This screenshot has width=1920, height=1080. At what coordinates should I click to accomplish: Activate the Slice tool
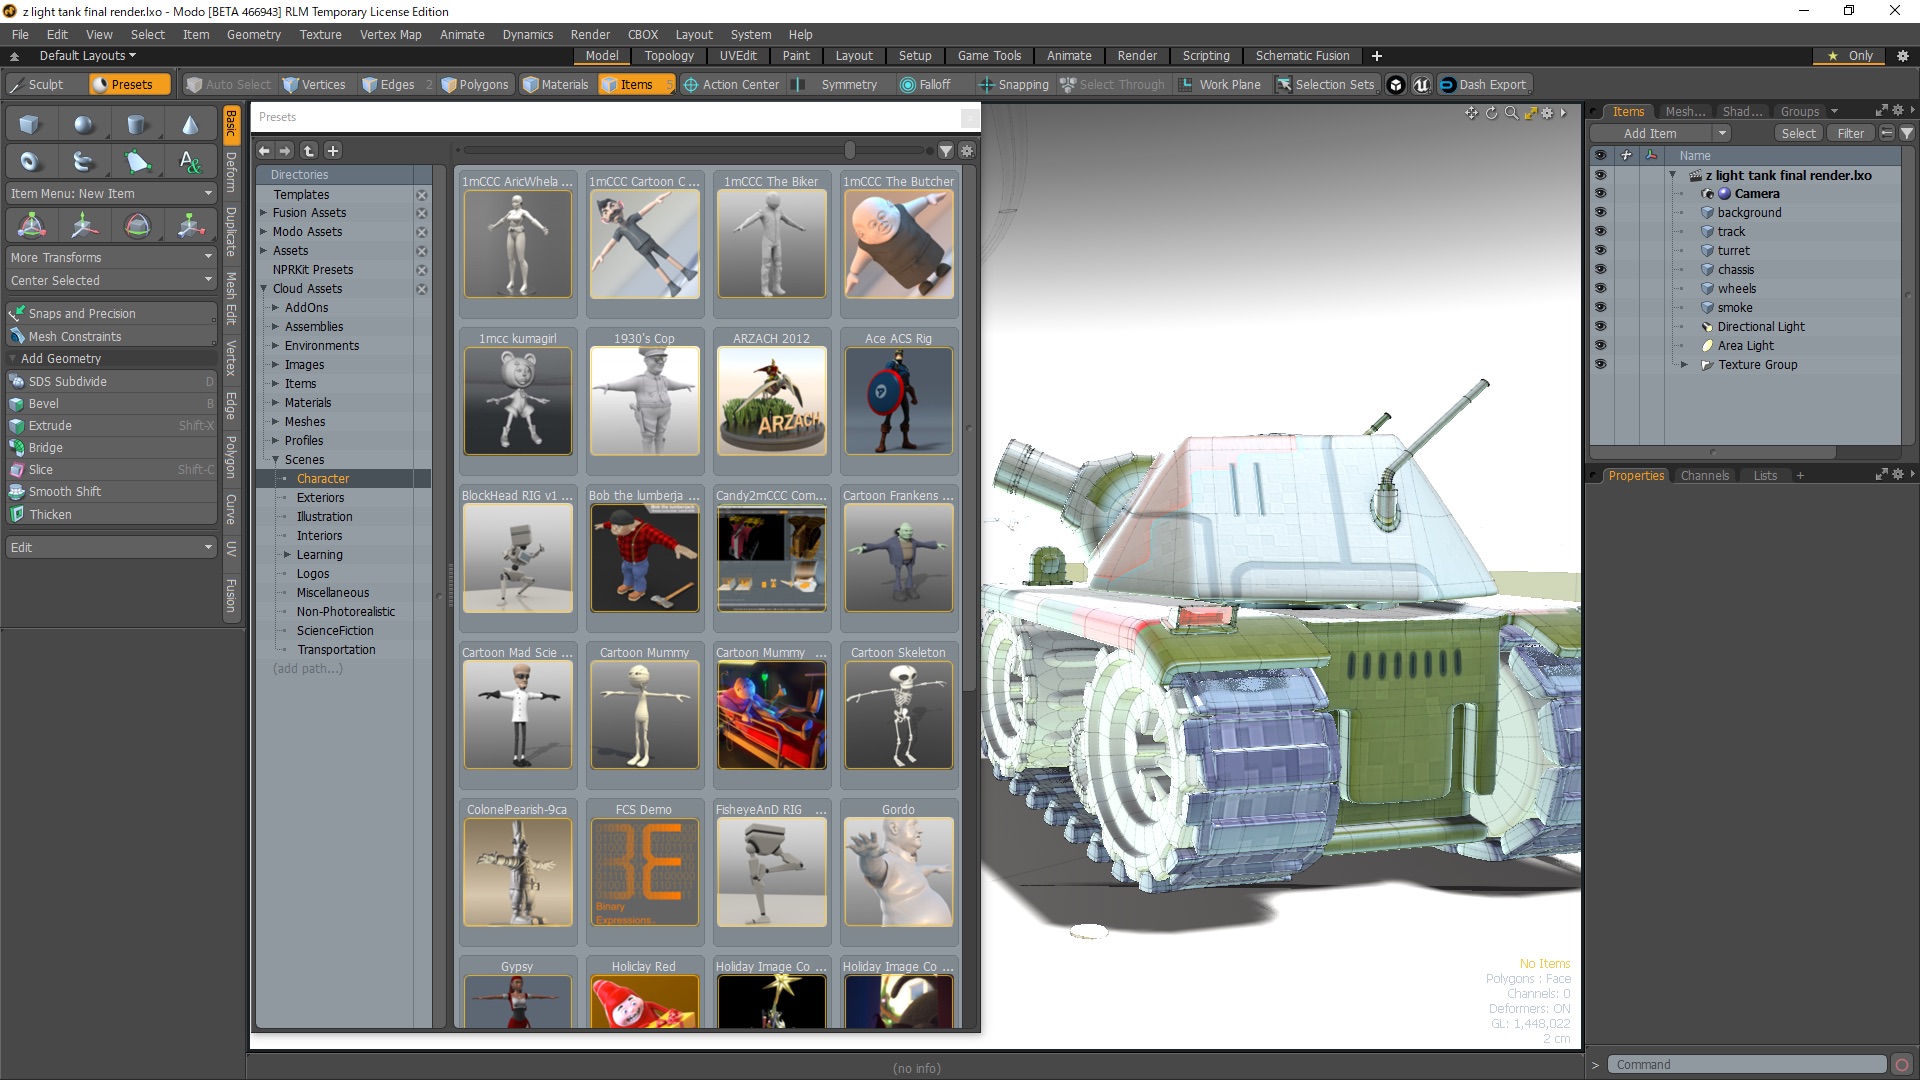point(40,469)
